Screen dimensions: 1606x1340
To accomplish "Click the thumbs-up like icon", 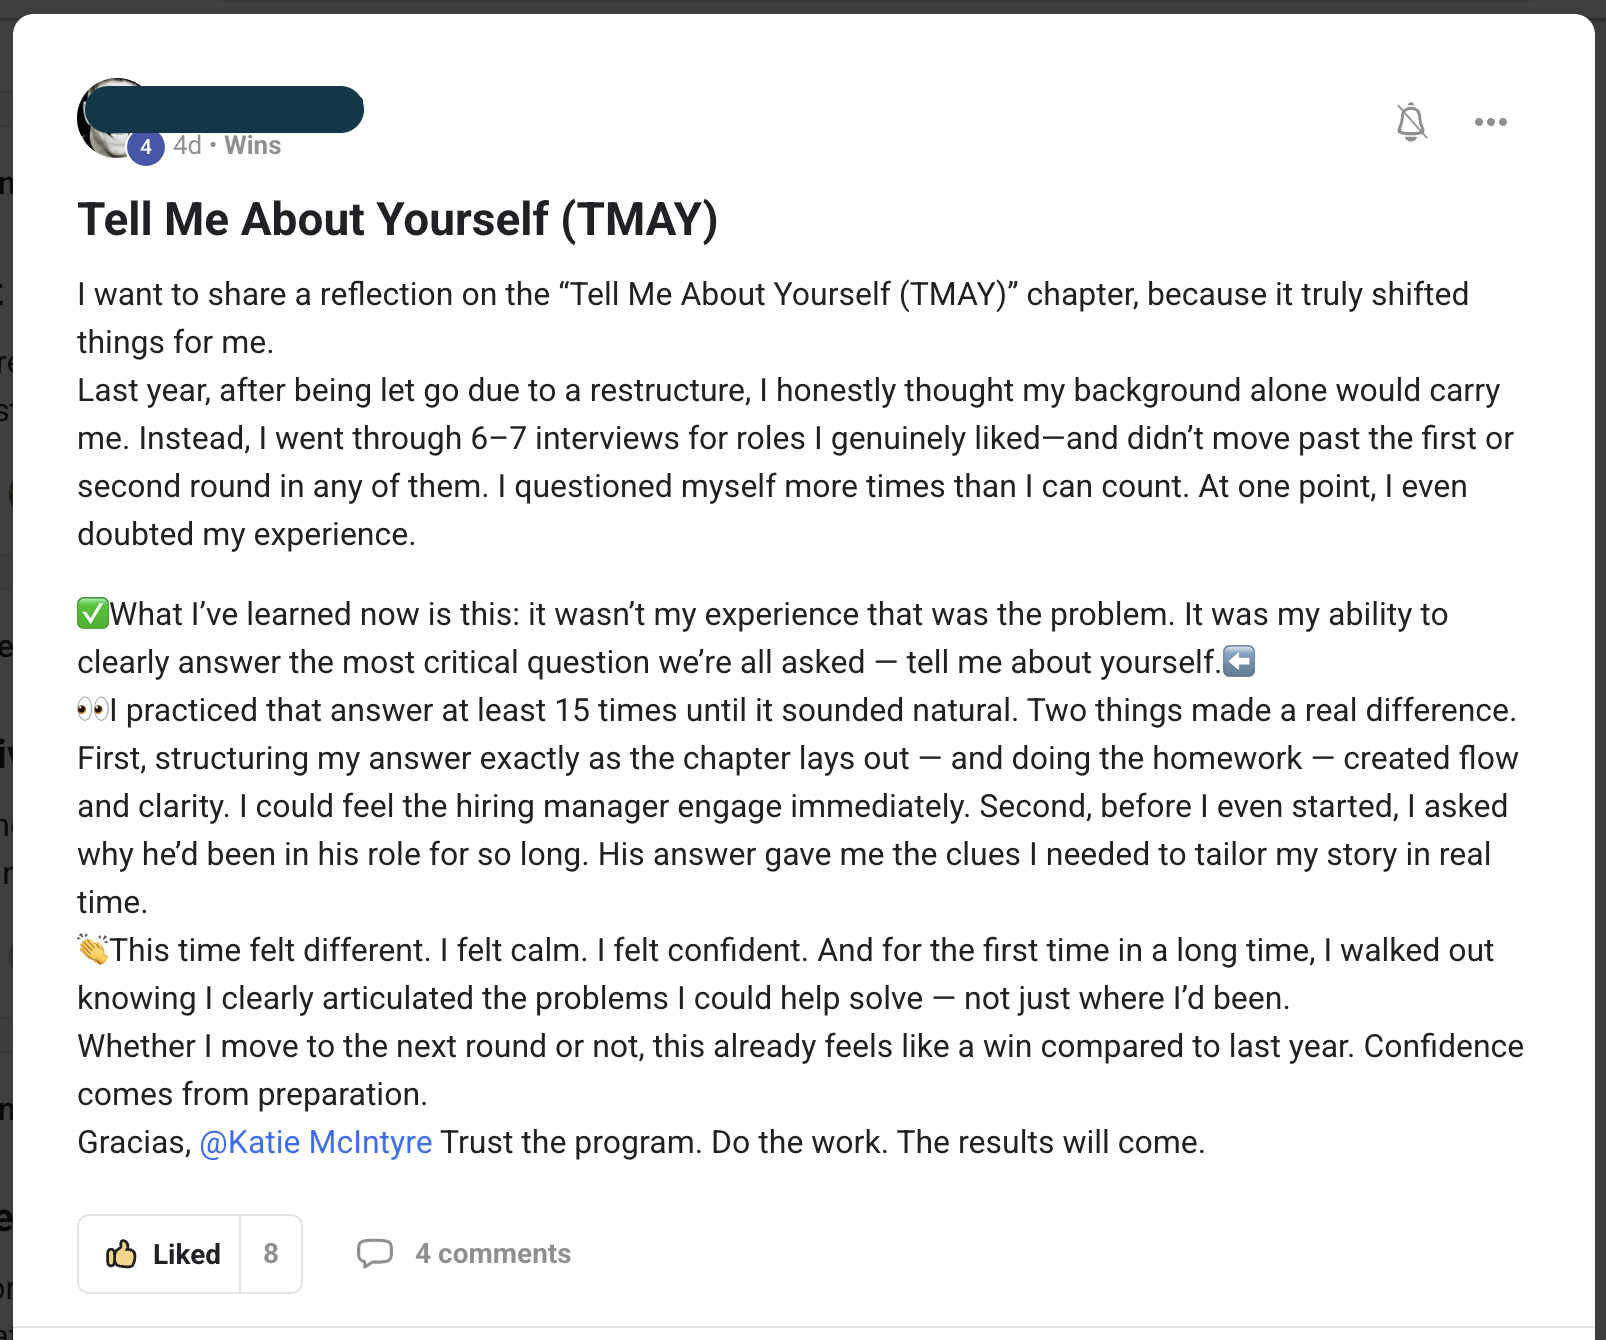I will pyautogui.click(x=121, y=1254).
